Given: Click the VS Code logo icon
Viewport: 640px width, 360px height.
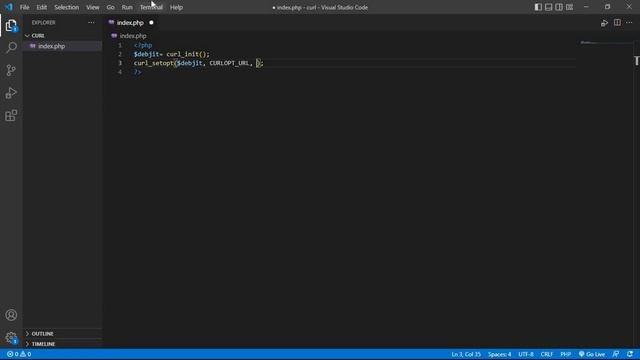Looking at the screenshot, I should 9,7.
